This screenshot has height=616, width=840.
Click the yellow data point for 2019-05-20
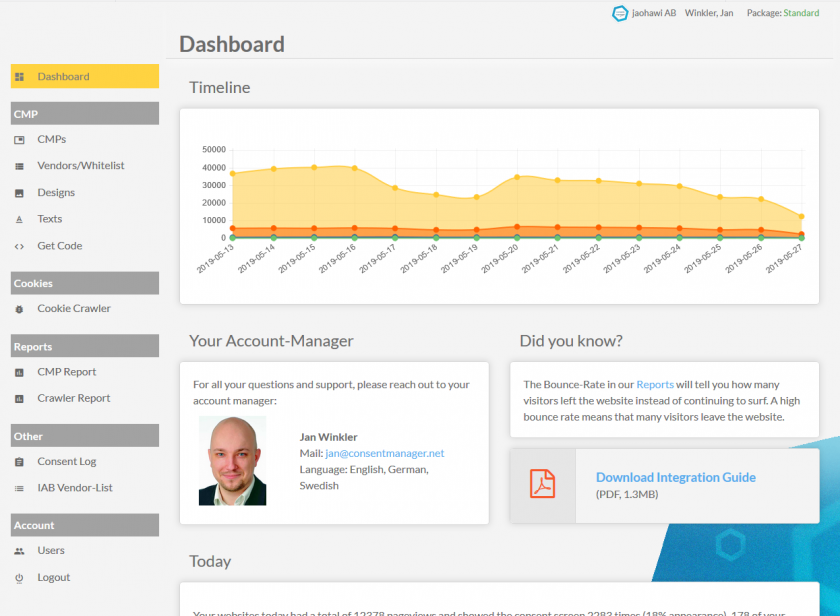[x=517, y=177]
